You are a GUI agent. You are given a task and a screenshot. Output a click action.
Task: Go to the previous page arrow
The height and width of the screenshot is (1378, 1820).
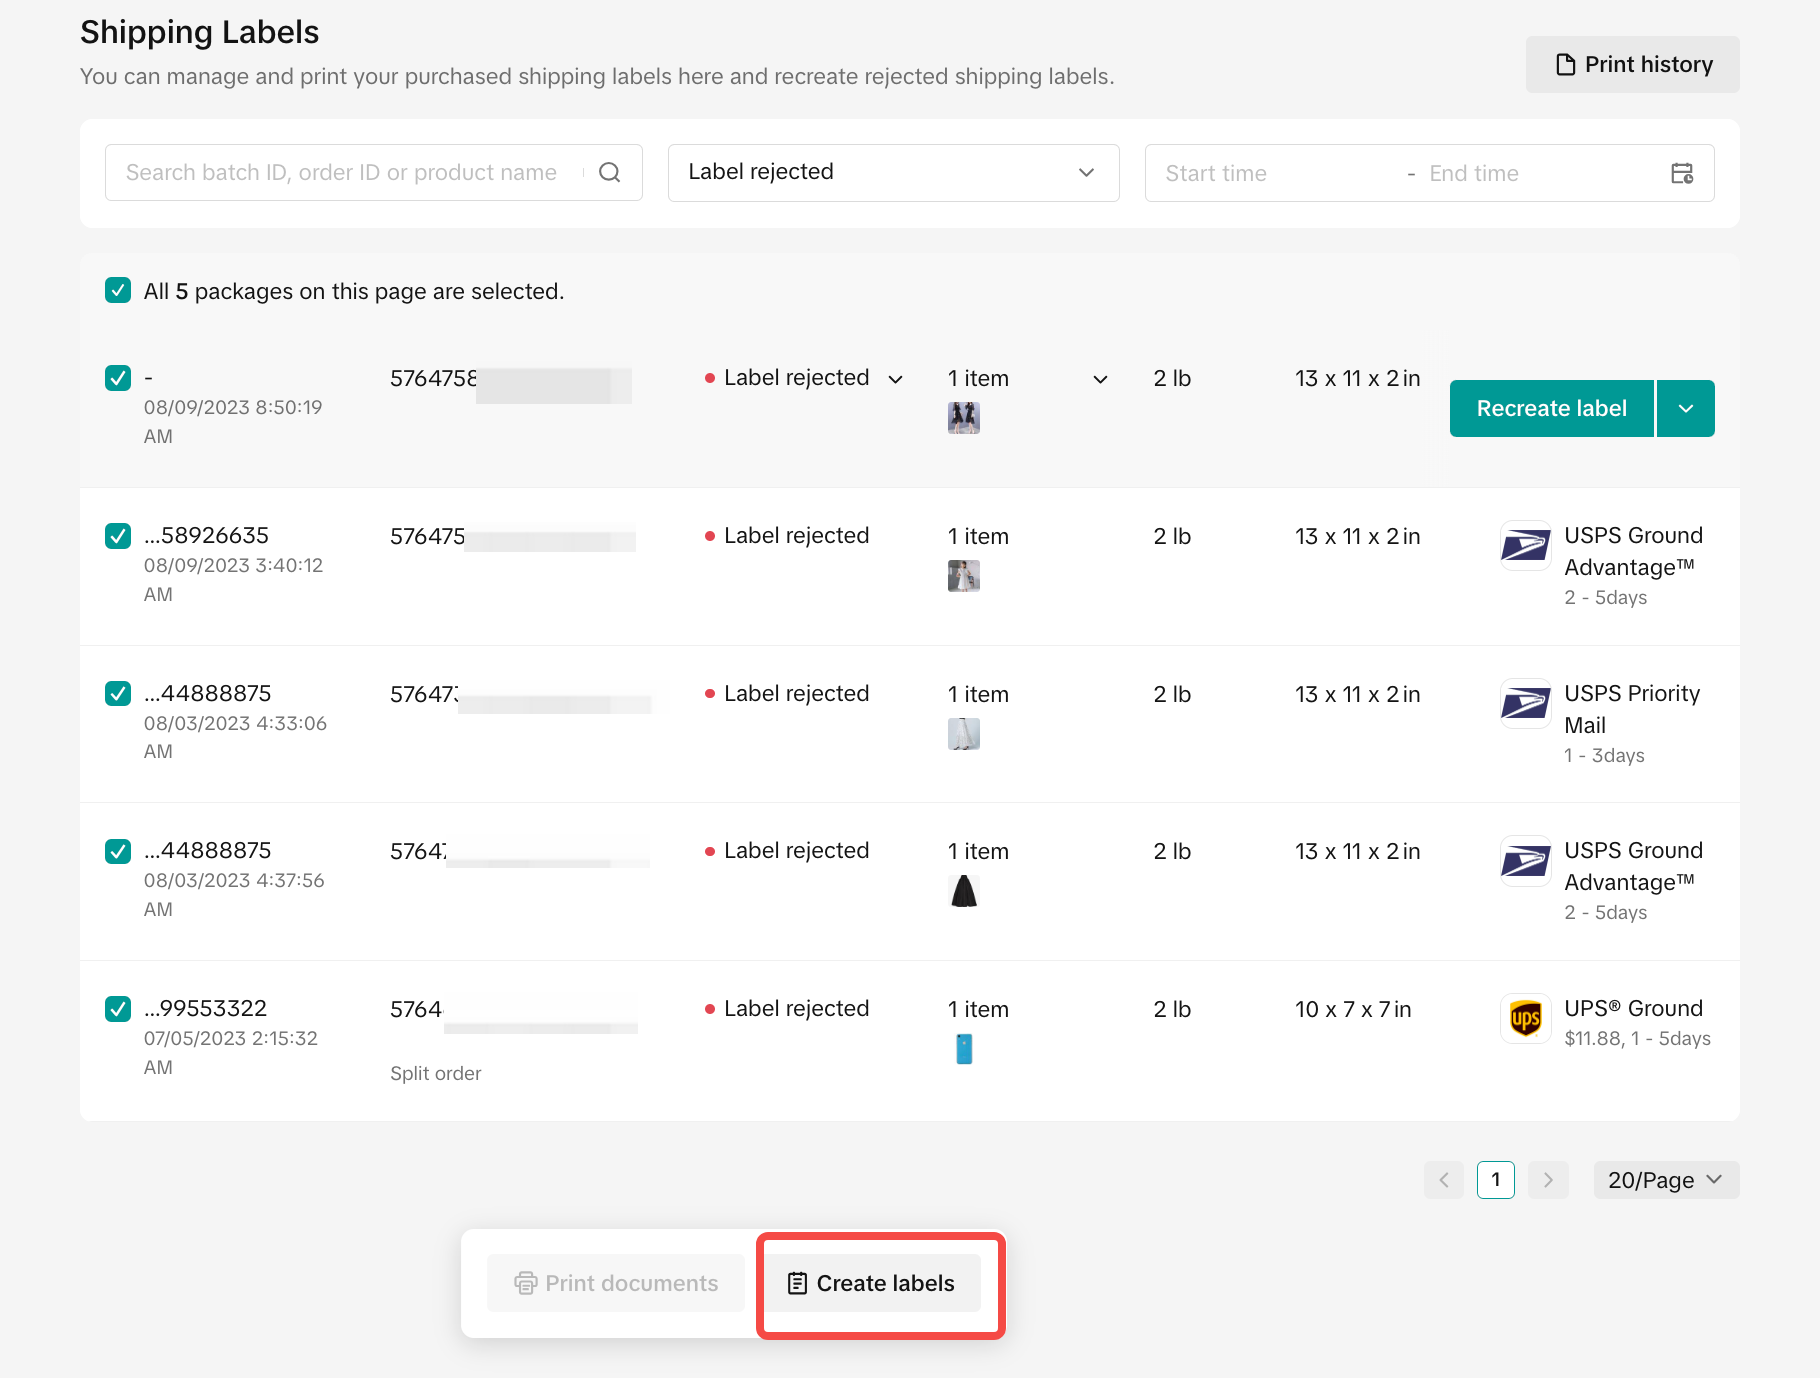(x=1443, y=1180)
